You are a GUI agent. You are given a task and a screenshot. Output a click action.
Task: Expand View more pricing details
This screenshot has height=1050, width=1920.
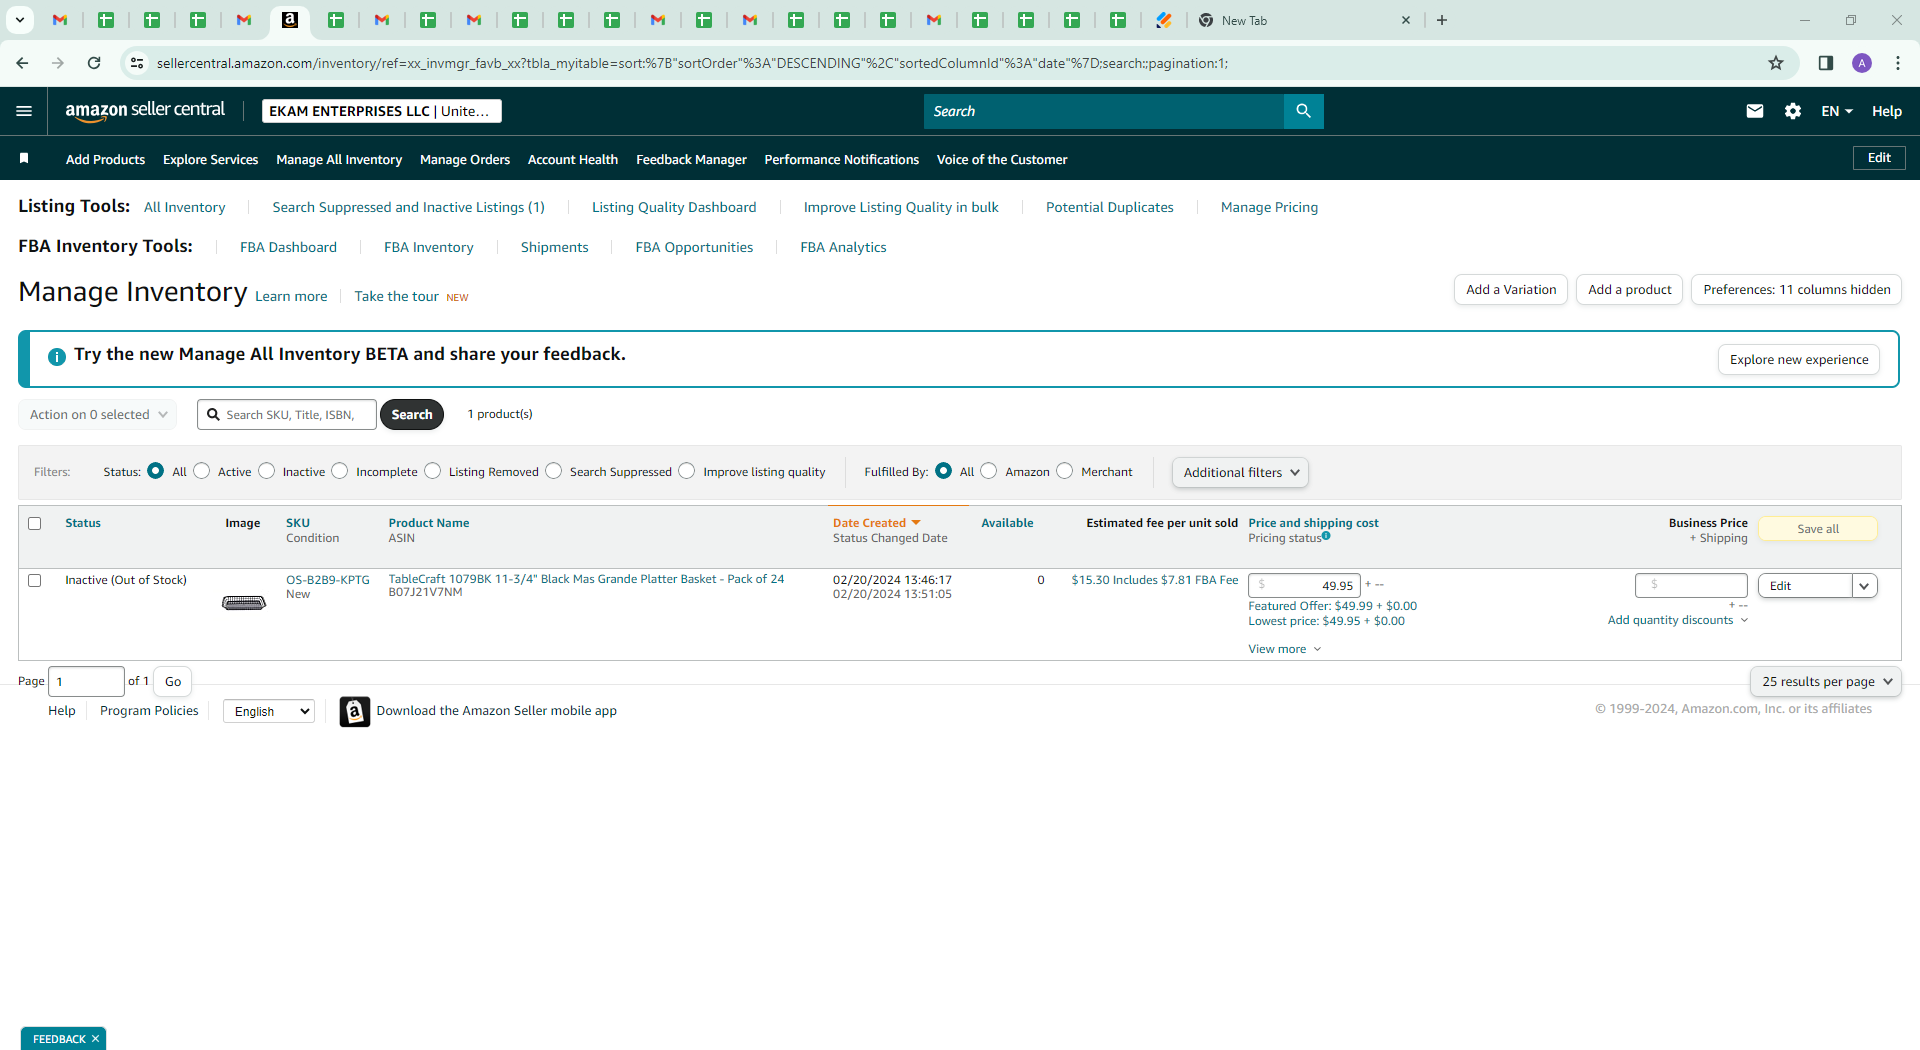tap(1284, 649)
